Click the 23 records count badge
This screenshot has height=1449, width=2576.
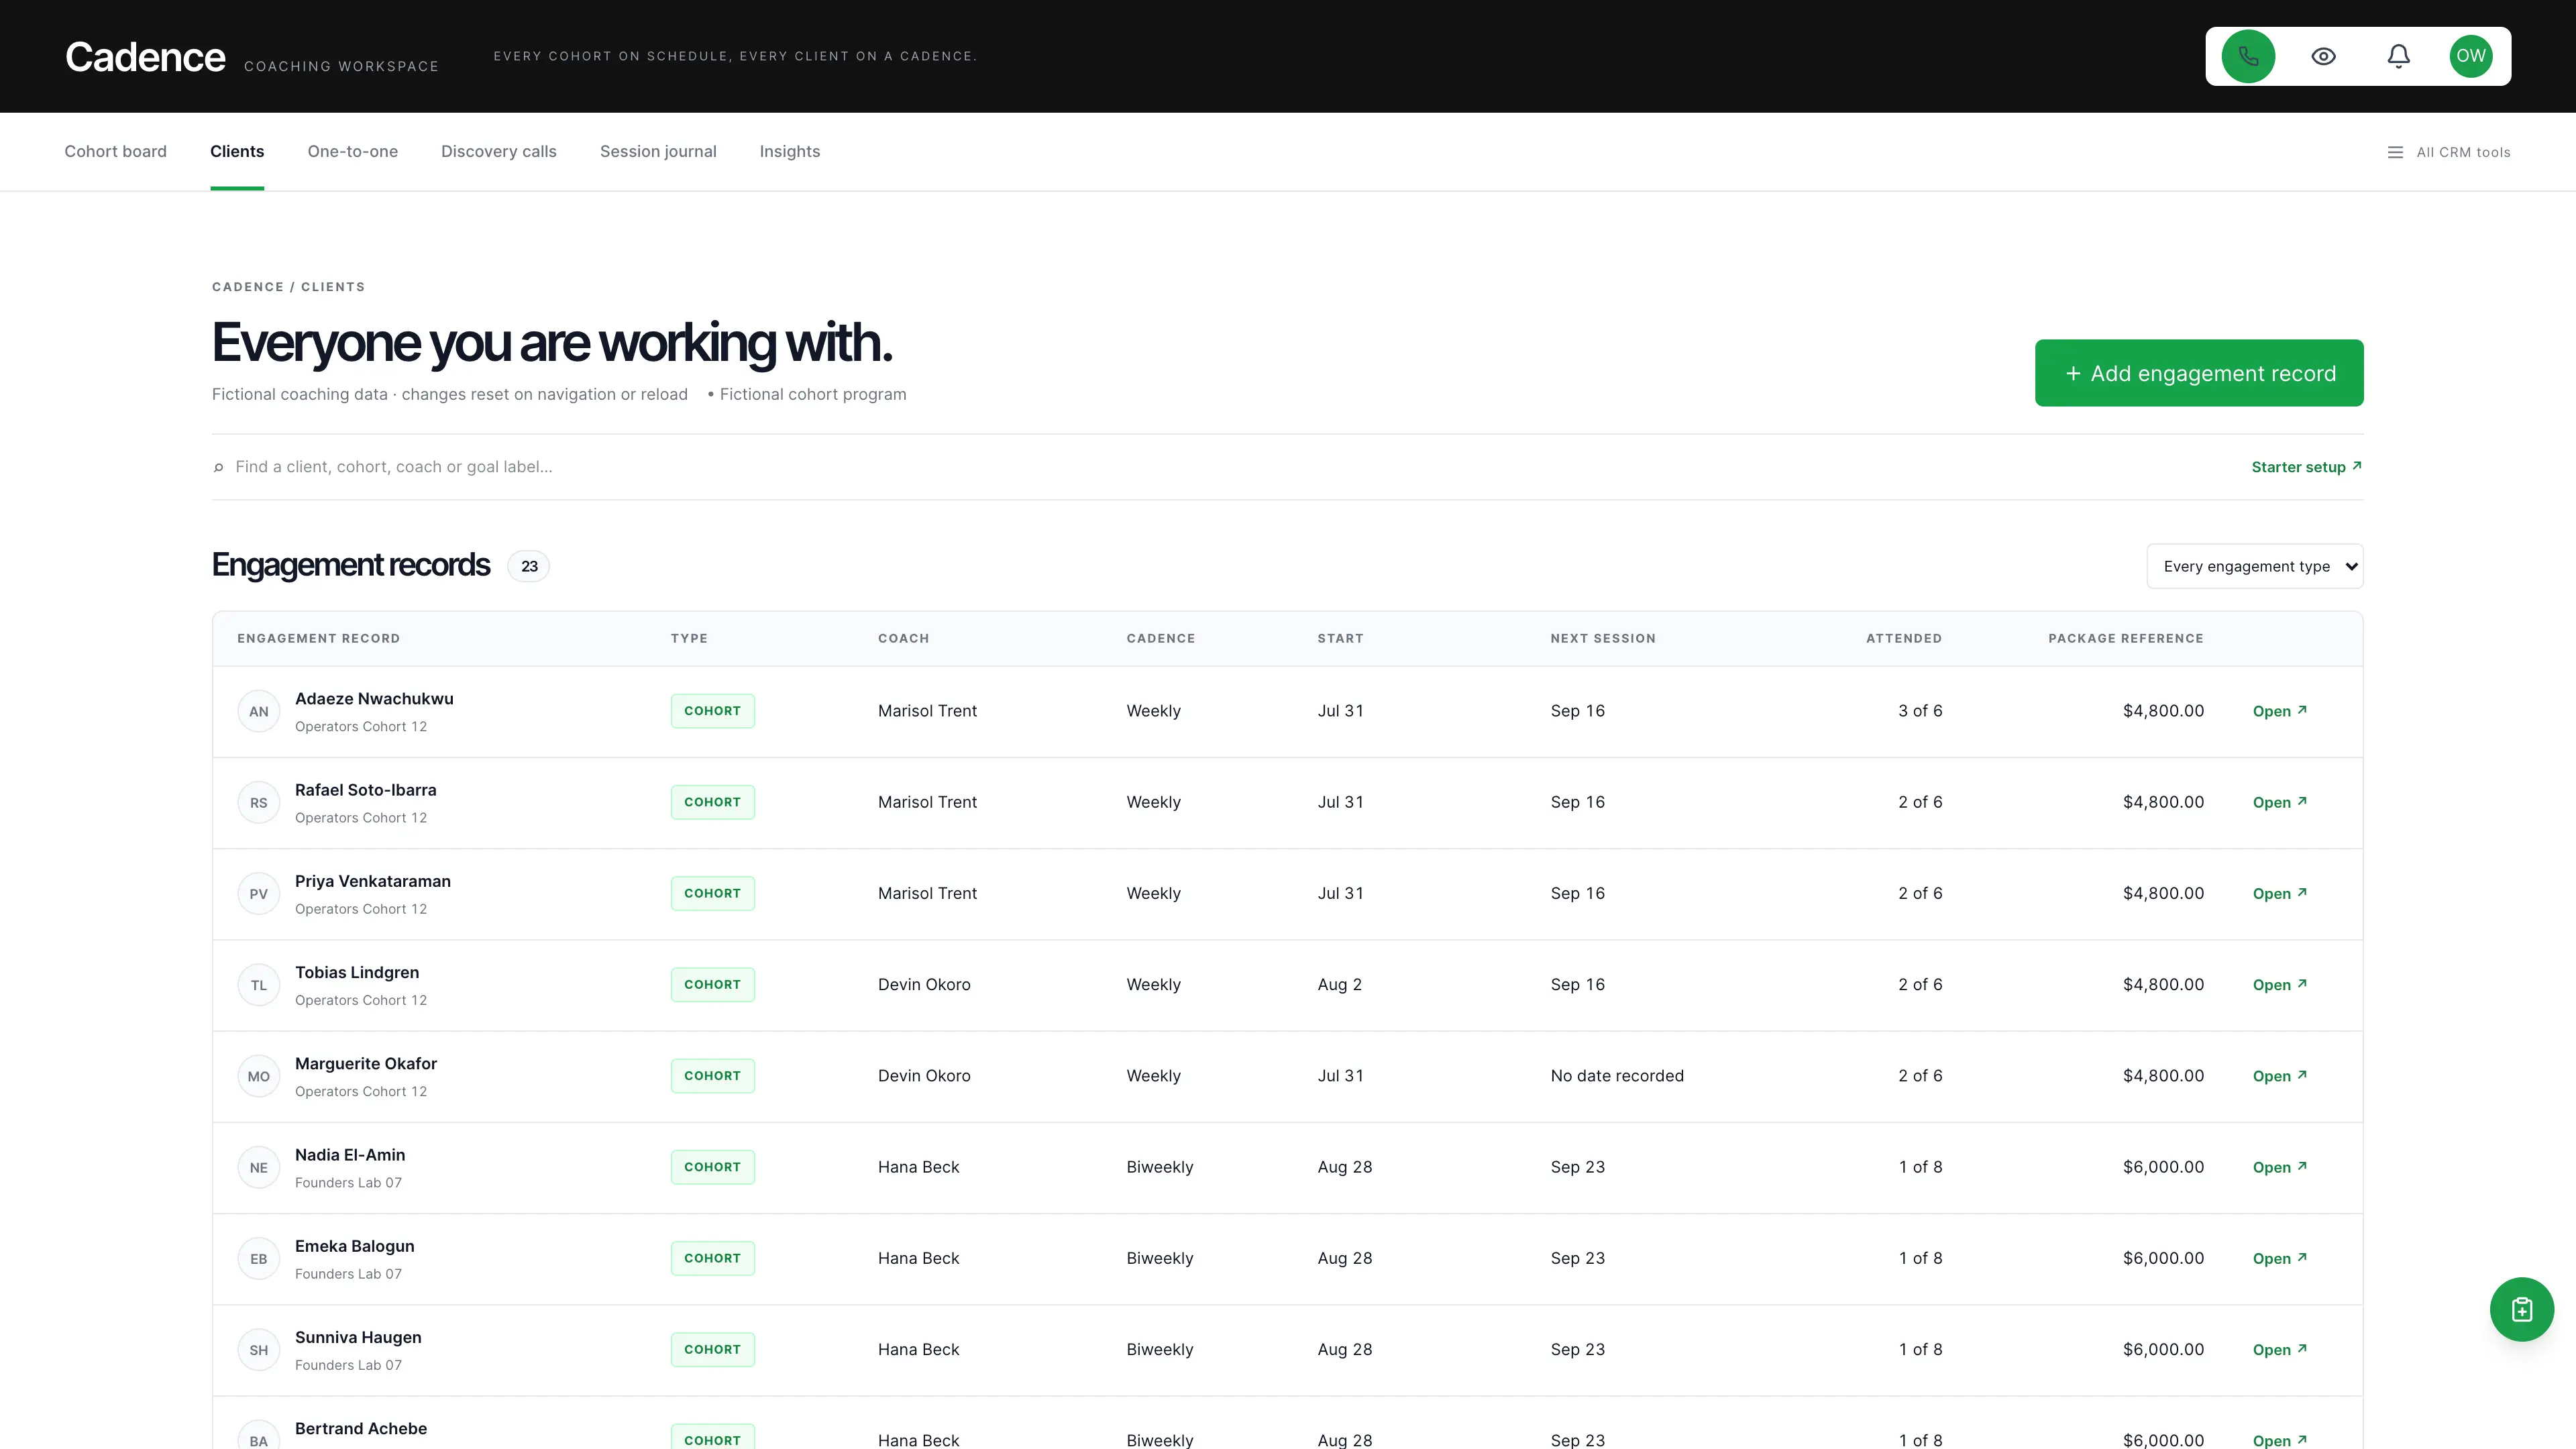pyautogui.click(x=529, y=566)
